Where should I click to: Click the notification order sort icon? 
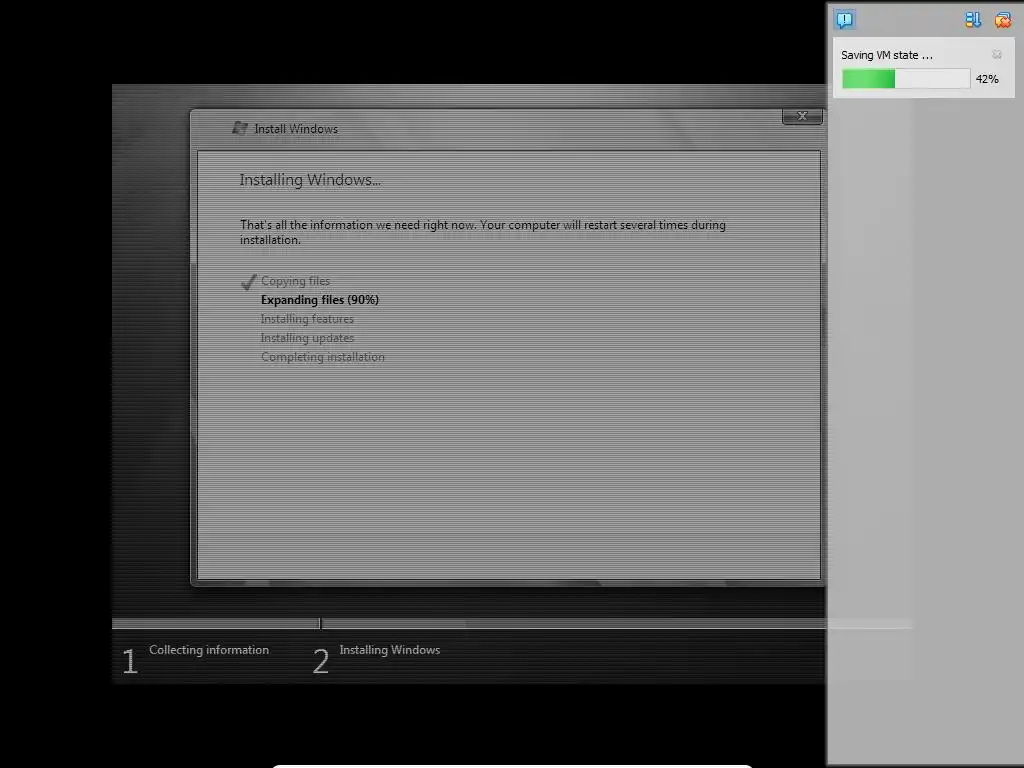coord(973,20)
